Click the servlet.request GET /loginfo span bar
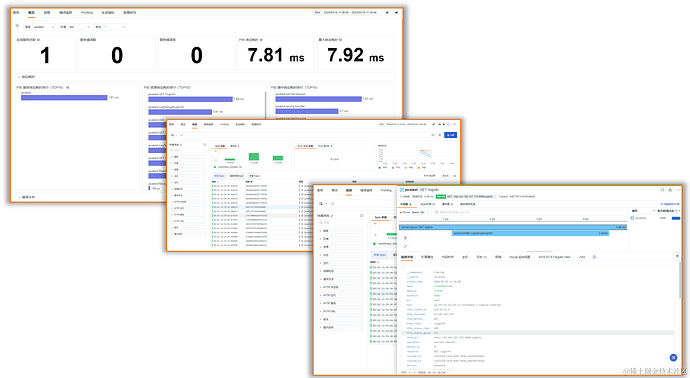Screen dimensions: 690x378 point(513,227)
